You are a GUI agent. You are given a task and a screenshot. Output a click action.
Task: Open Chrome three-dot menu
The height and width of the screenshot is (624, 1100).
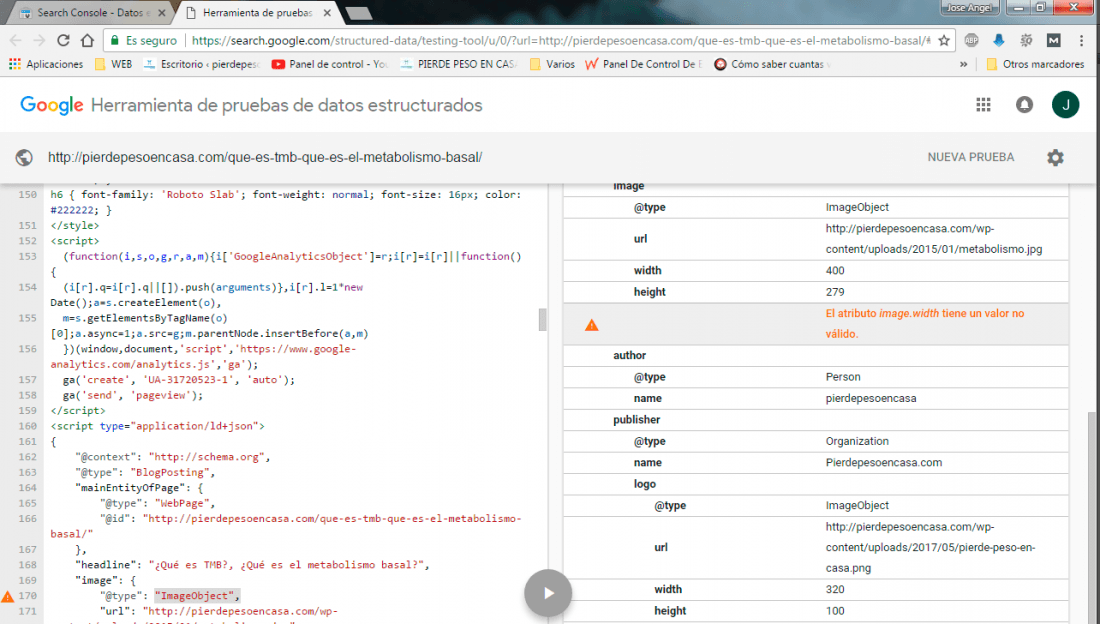[1082, 41]
